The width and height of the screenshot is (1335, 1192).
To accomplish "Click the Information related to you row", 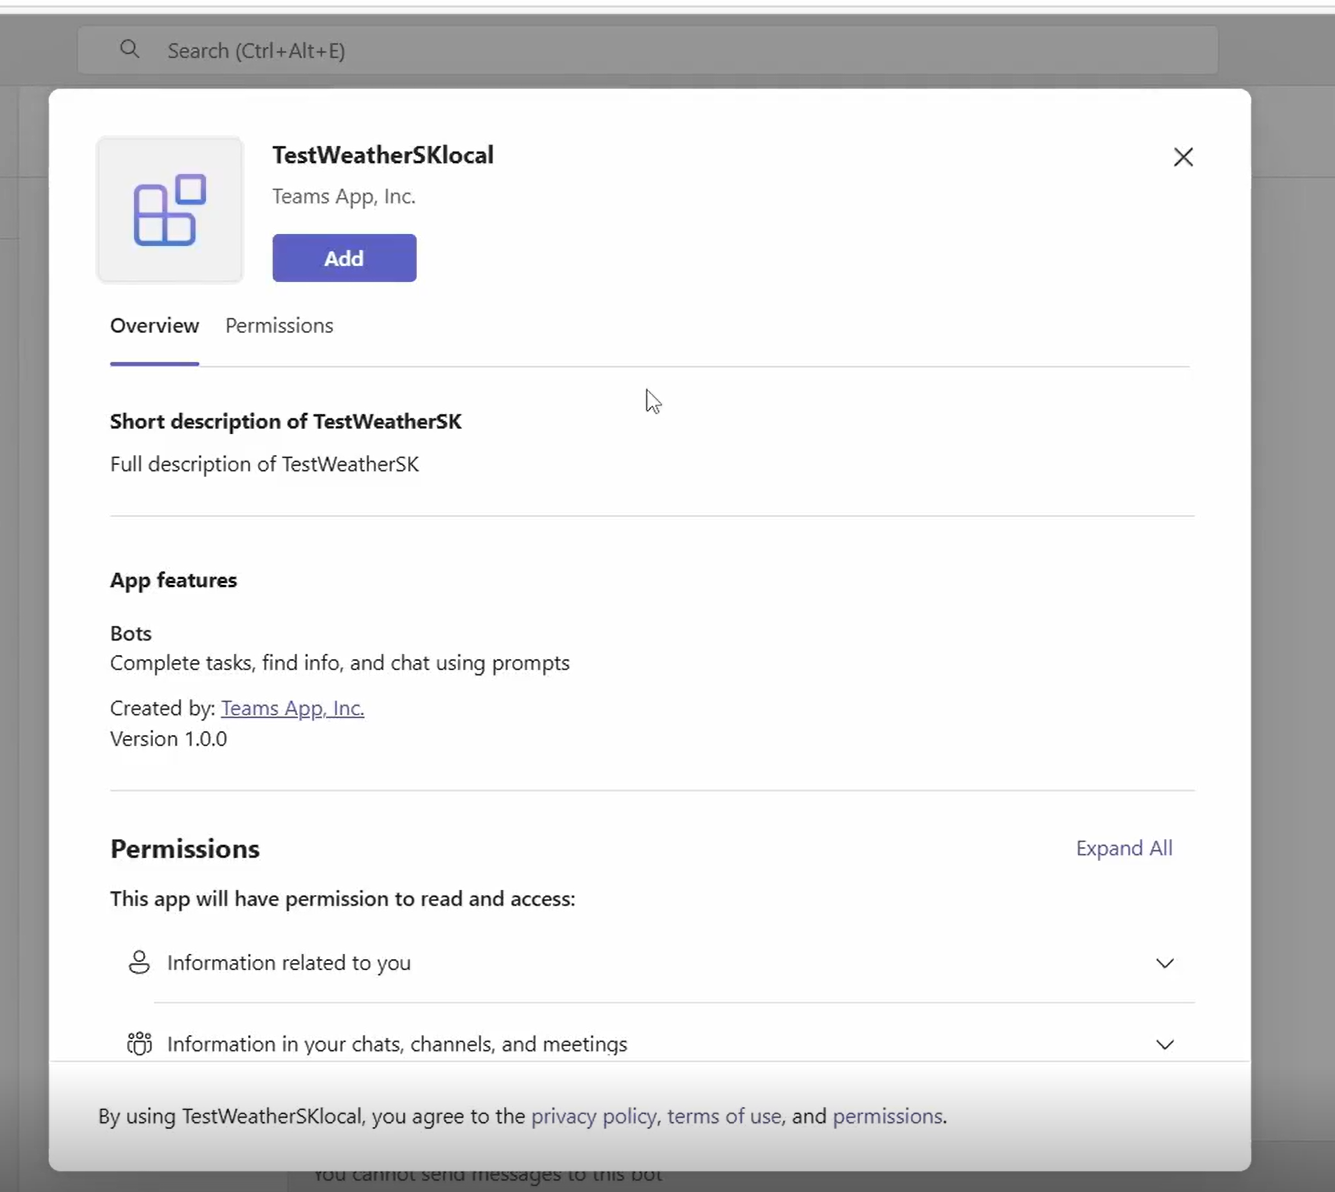I will (x=652, y=963).
